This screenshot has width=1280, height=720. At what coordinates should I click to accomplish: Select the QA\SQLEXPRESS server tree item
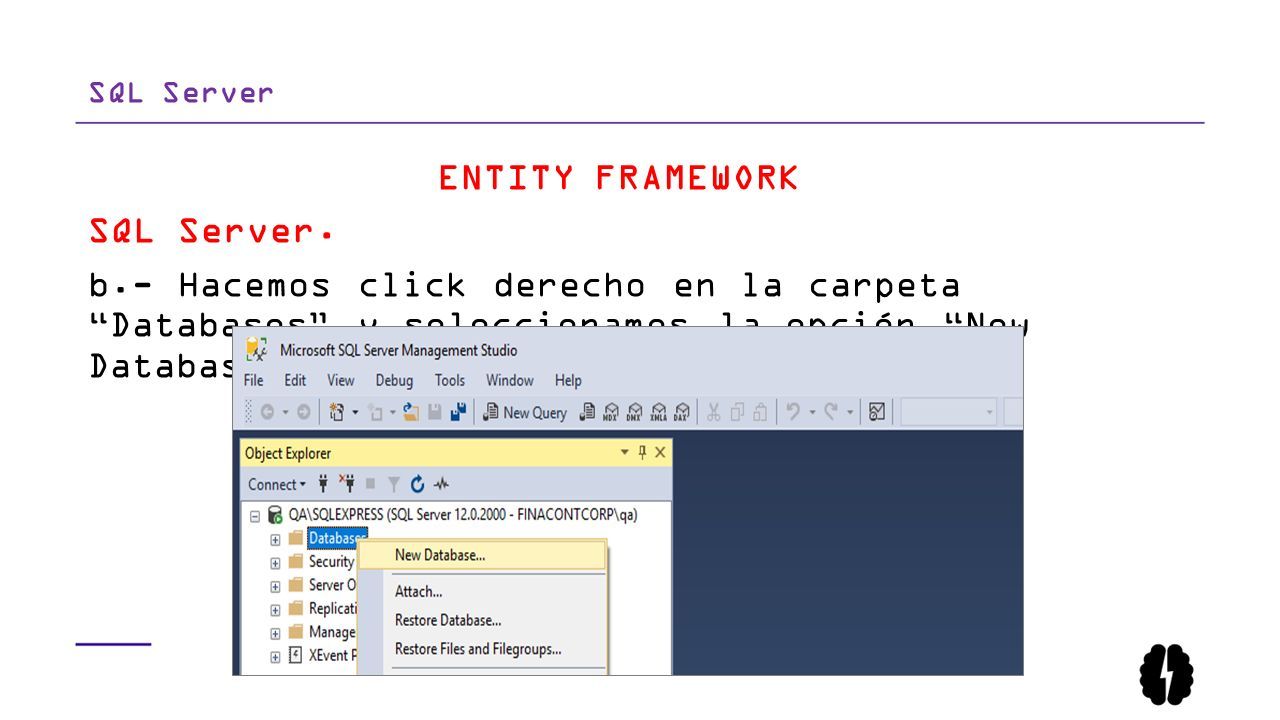tap(462, 515)
